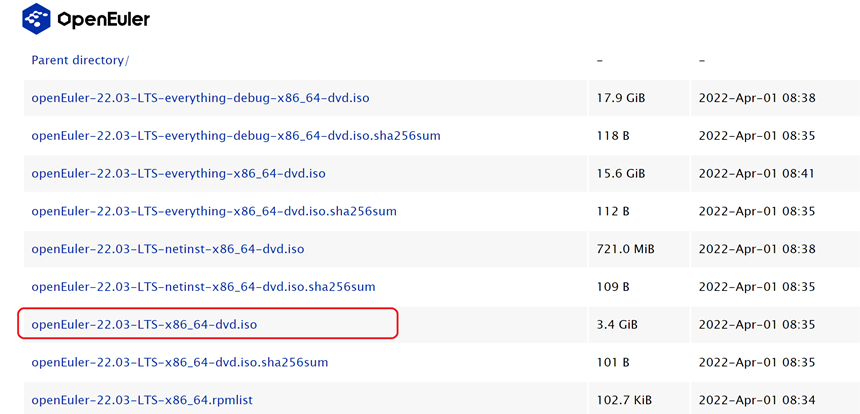Image resolution: width=860 pixels, height=414 pixels.
Task: Download openEuler-22.03-LTS-netinst-x86_64-dvd.iso
Action: click(167, 249)
